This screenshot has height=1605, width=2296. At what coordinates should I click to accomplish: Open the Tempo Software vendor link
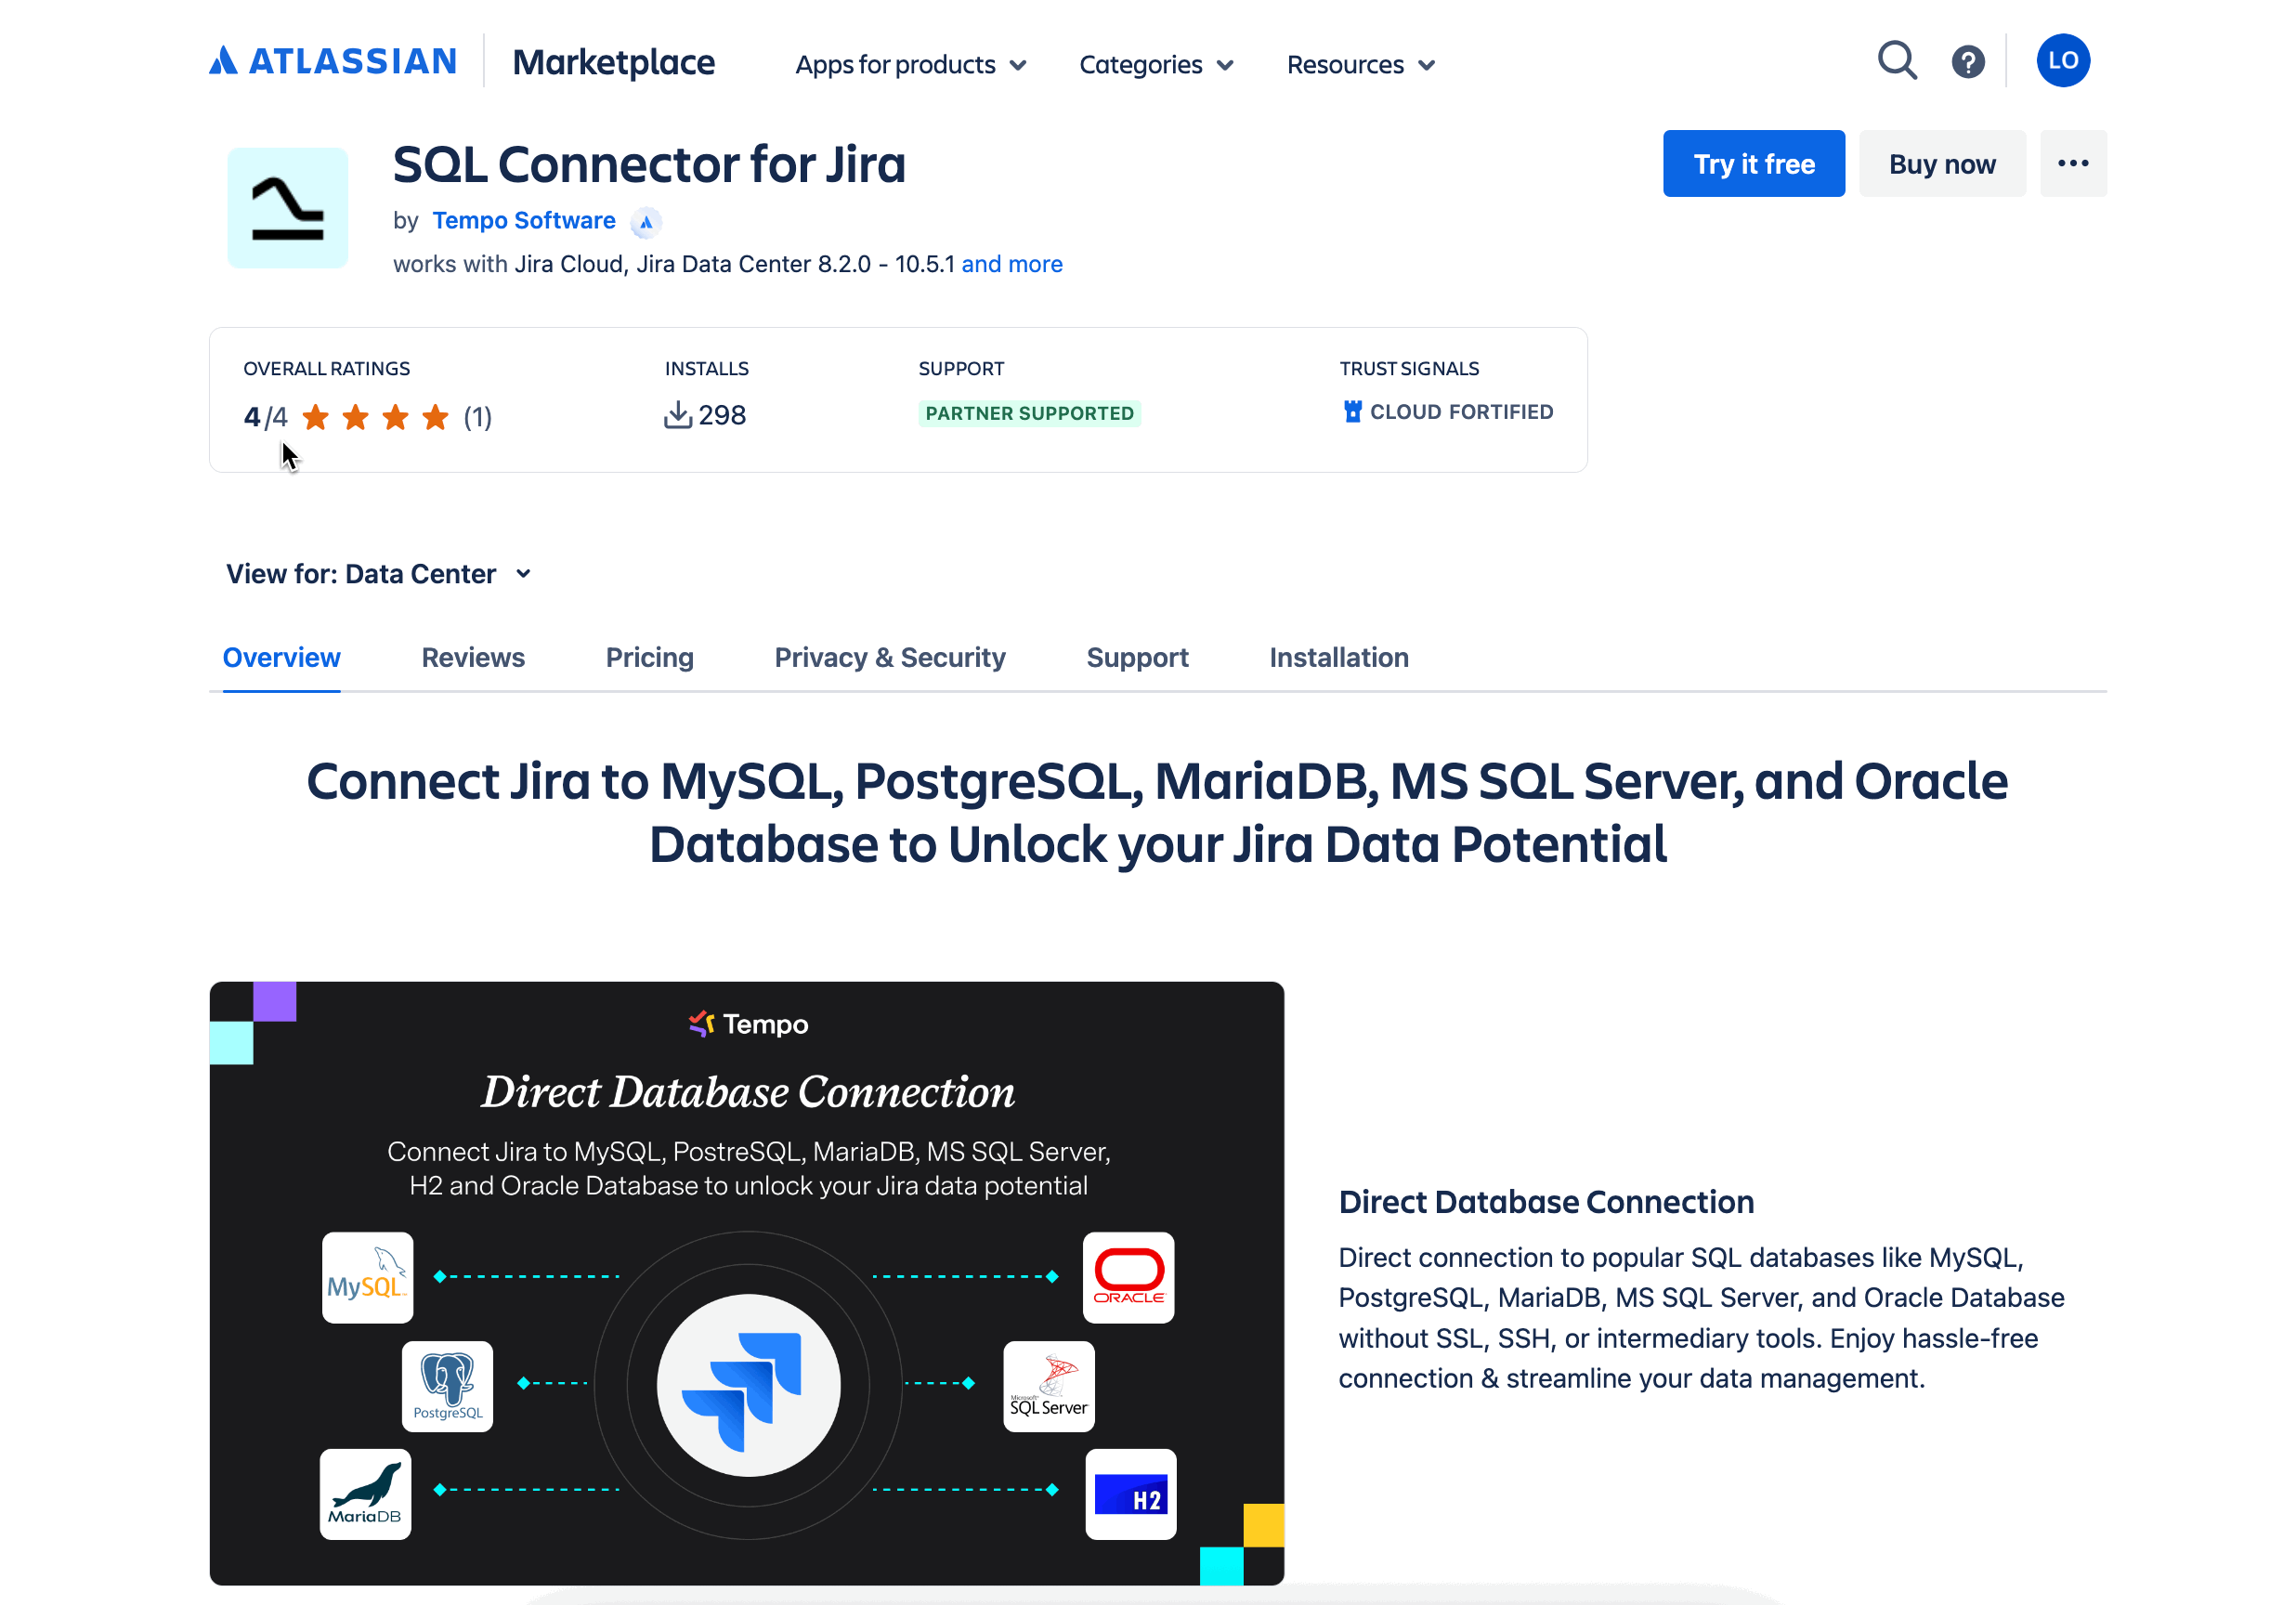coord(523,220)
